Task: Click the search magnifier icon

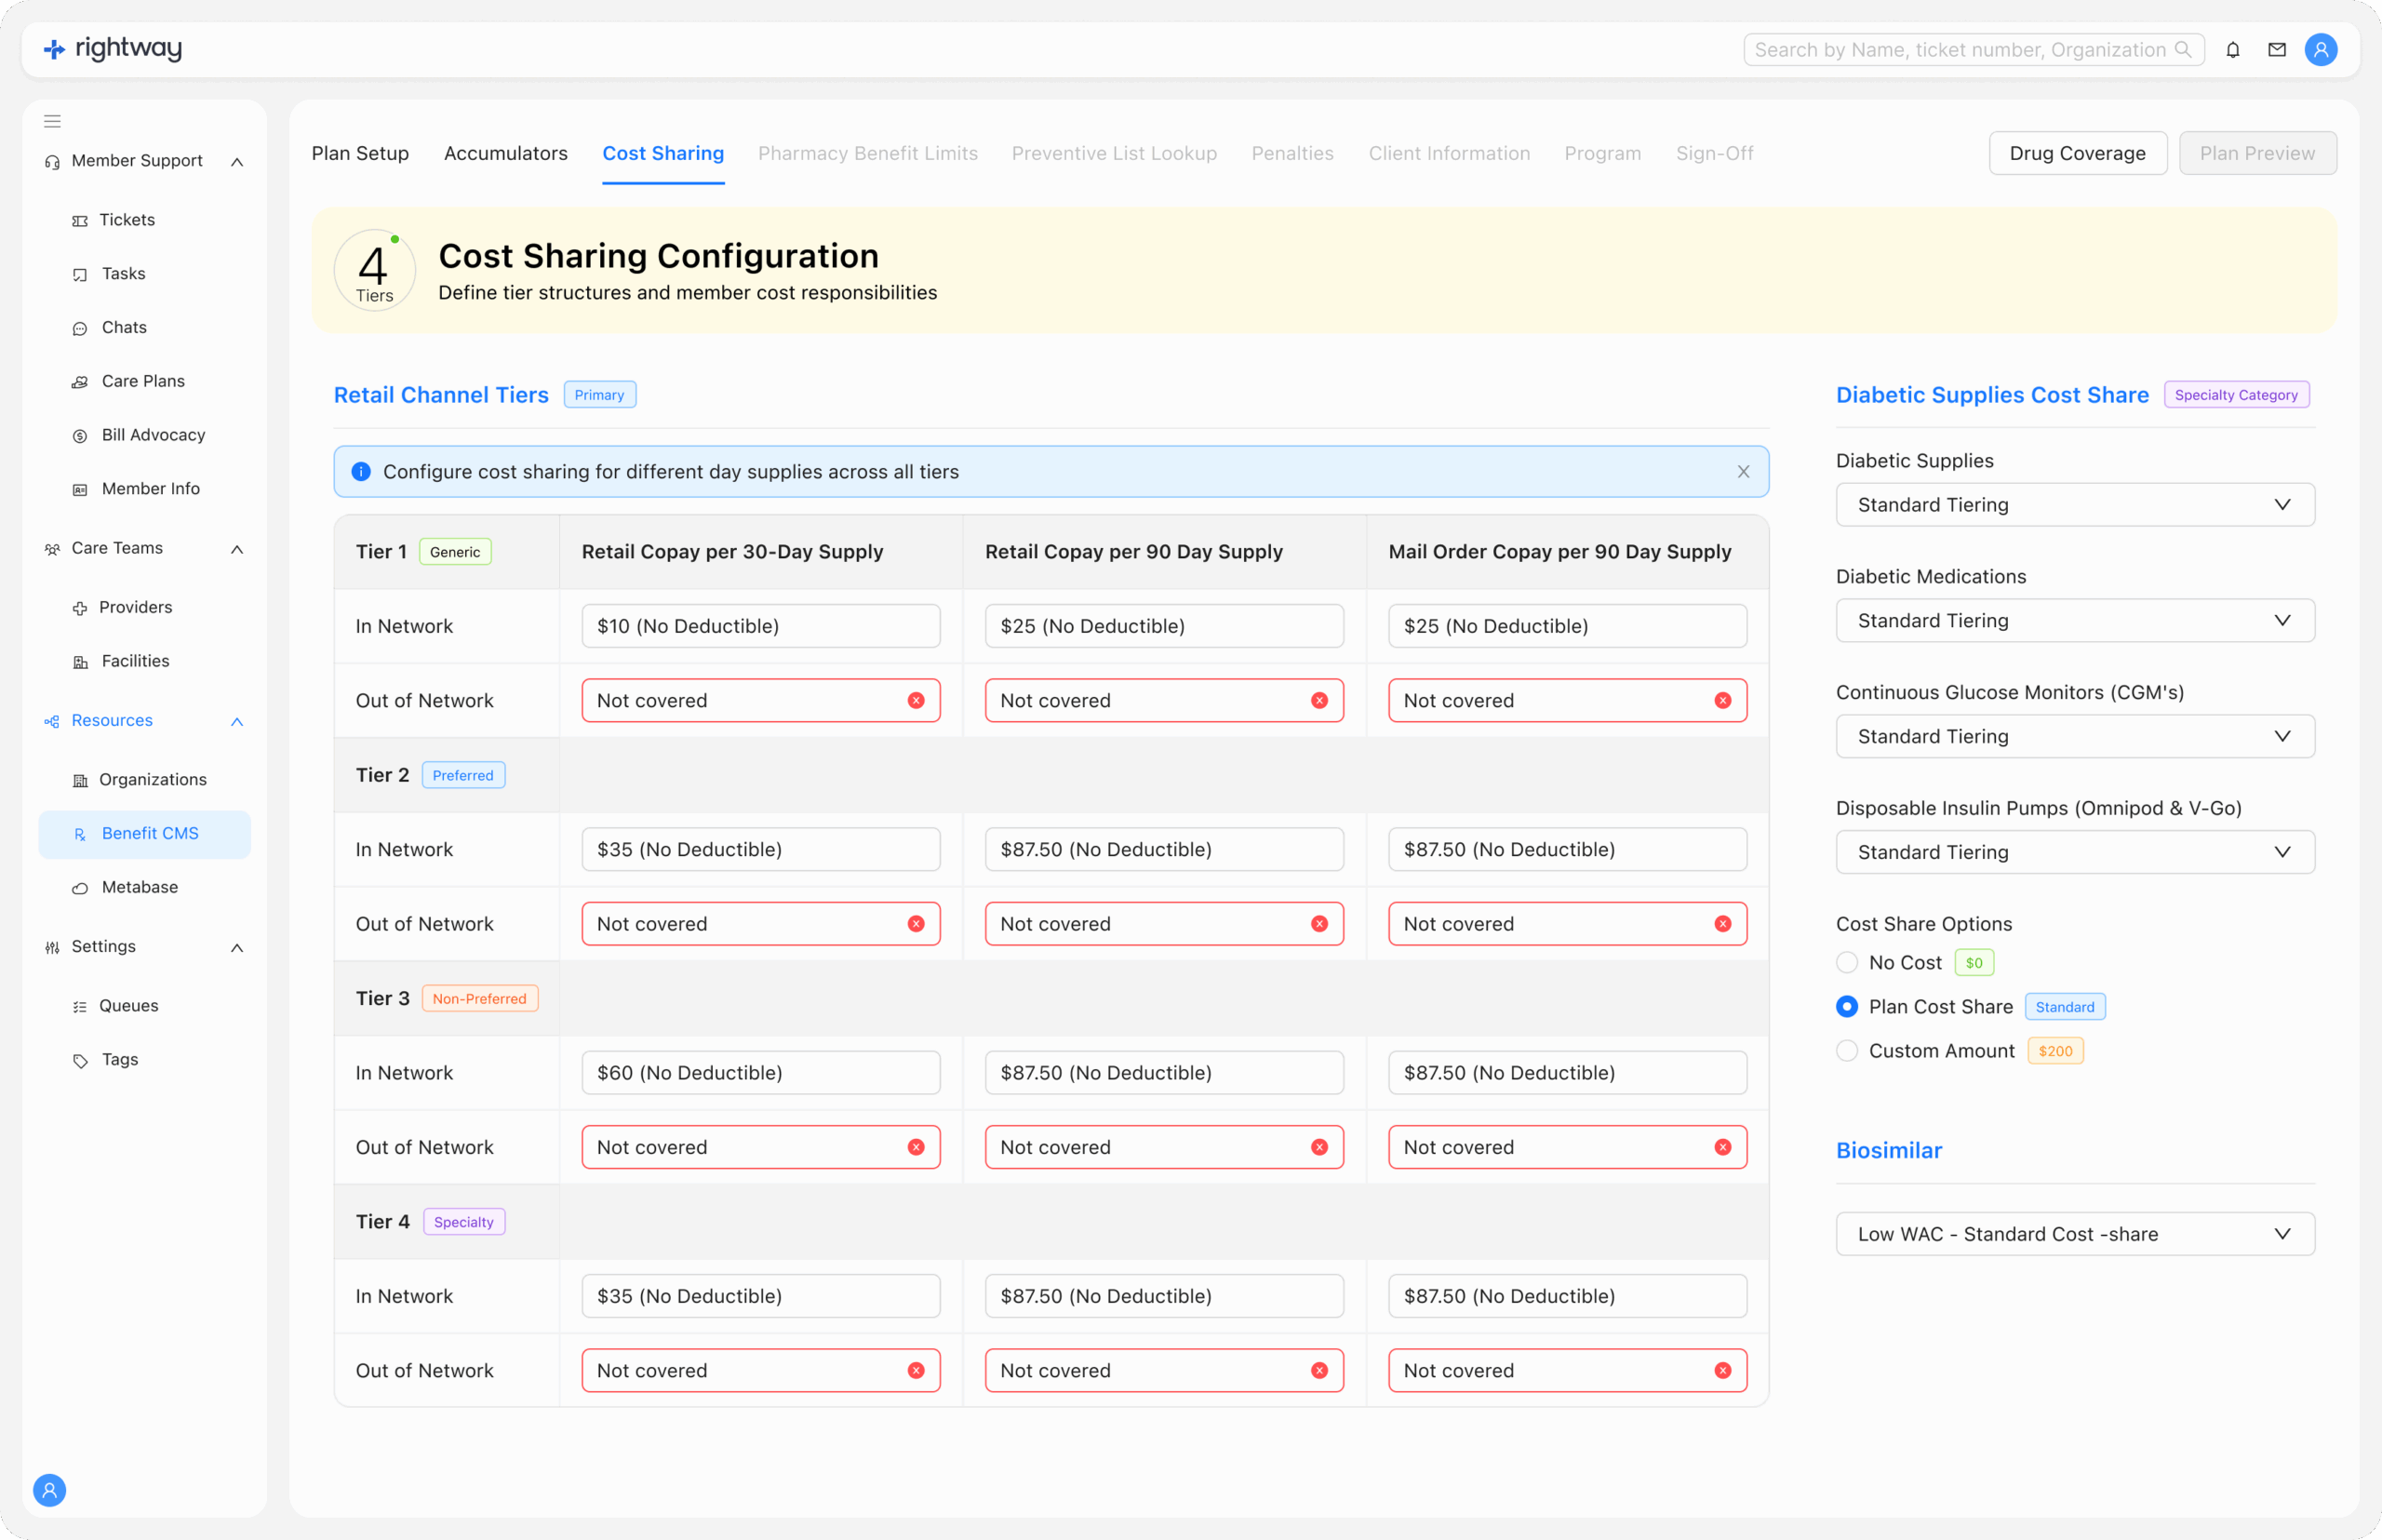Action: (x=2183, y=50)
